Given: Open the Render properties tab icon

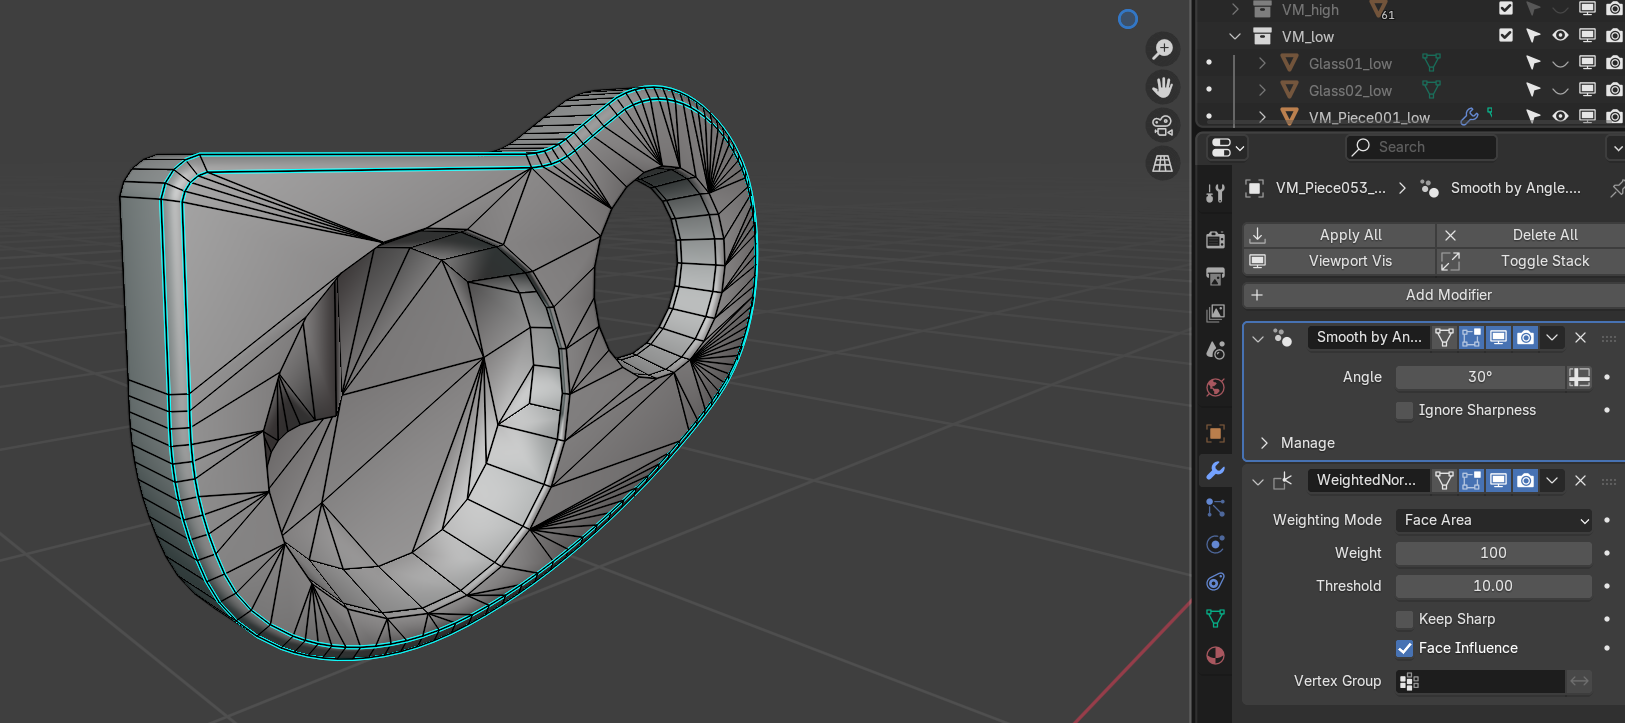Looking at the screenshot, I should coord(1216,240).
